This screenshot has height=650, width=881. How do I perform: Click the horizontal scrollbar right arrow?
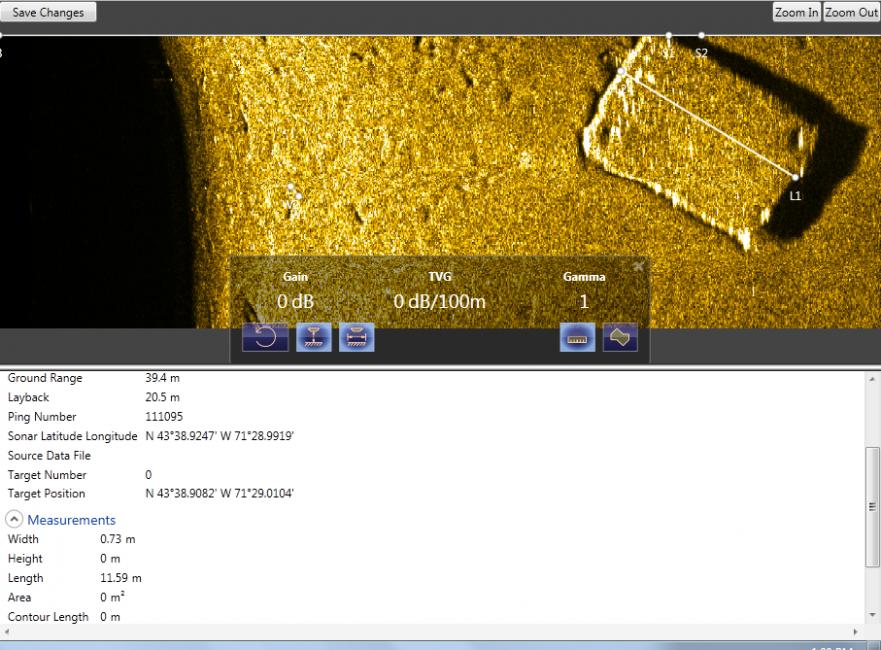click(x=856, y=631)
